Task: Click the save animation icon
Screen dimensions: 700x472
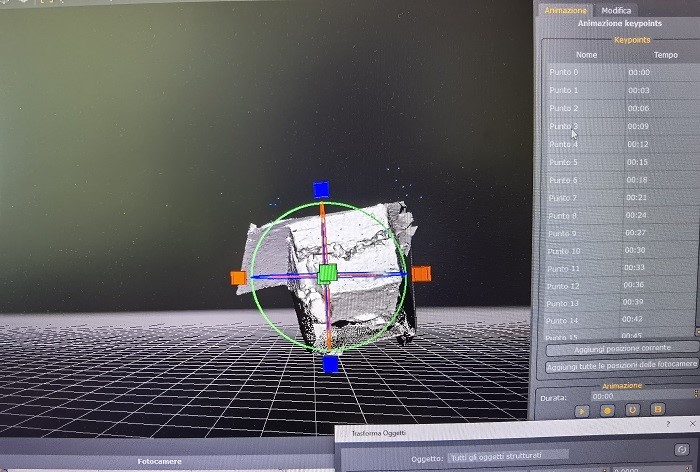Action: (x=658, y=409)
